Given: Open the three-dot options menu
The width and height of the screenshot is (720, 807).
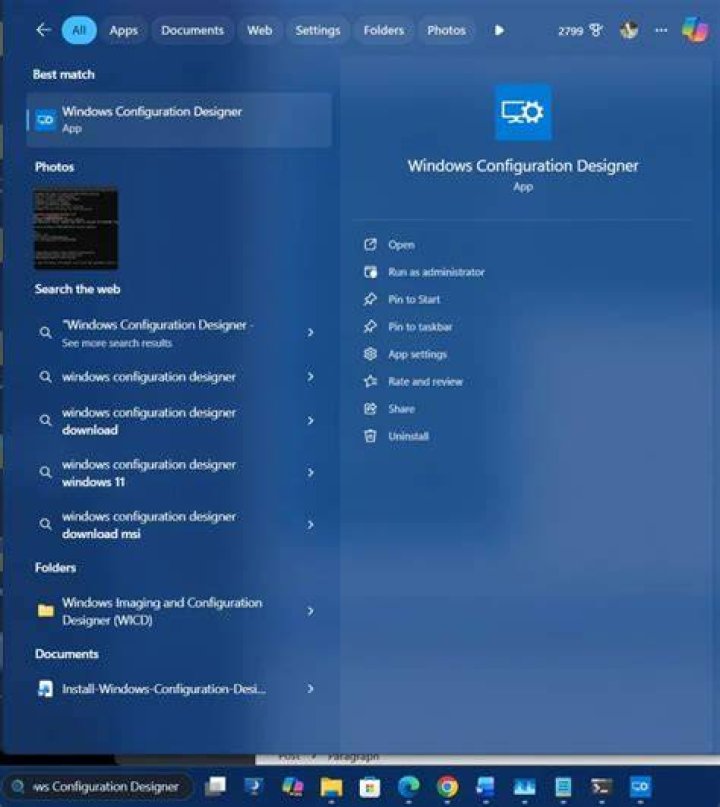Looking at the screenshot, I should coord(661,30).
